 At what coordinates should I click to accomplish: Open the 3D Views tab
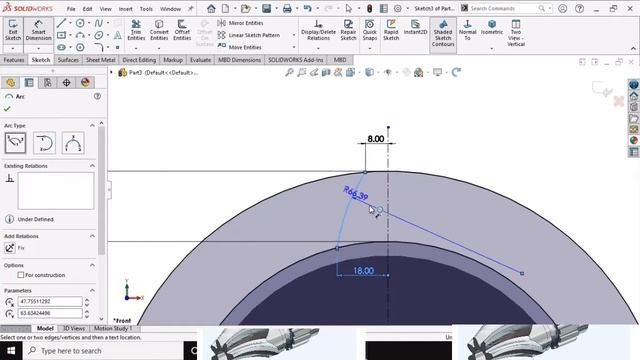(73, 328)
